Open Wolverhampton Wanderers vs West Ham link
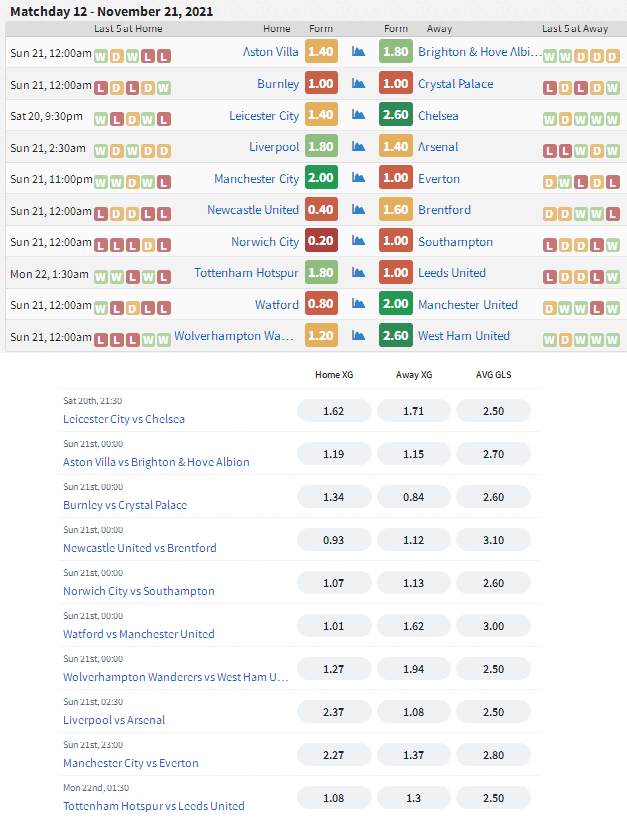 (x=176, y=677)
